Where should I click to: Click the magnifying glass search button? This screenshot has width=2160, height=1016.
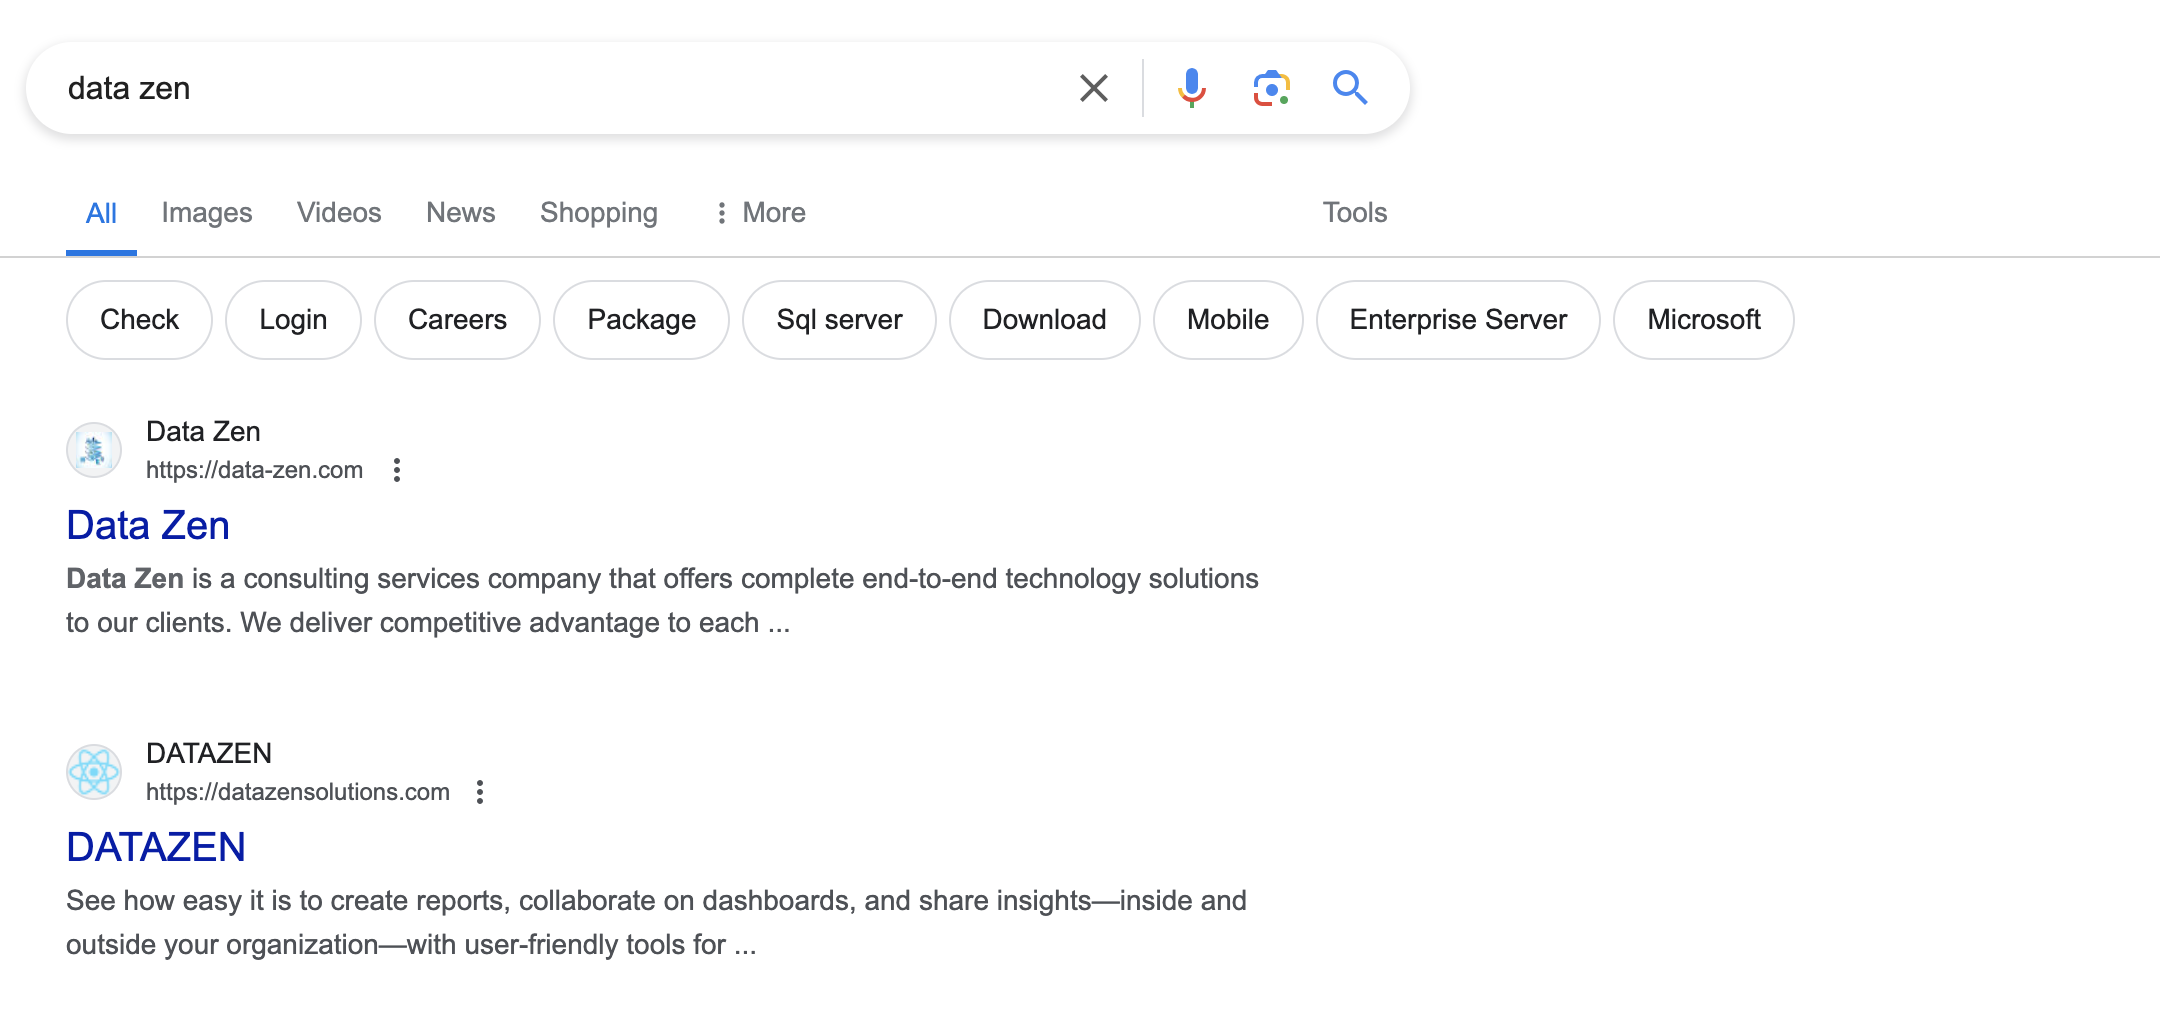(1349, 88)
